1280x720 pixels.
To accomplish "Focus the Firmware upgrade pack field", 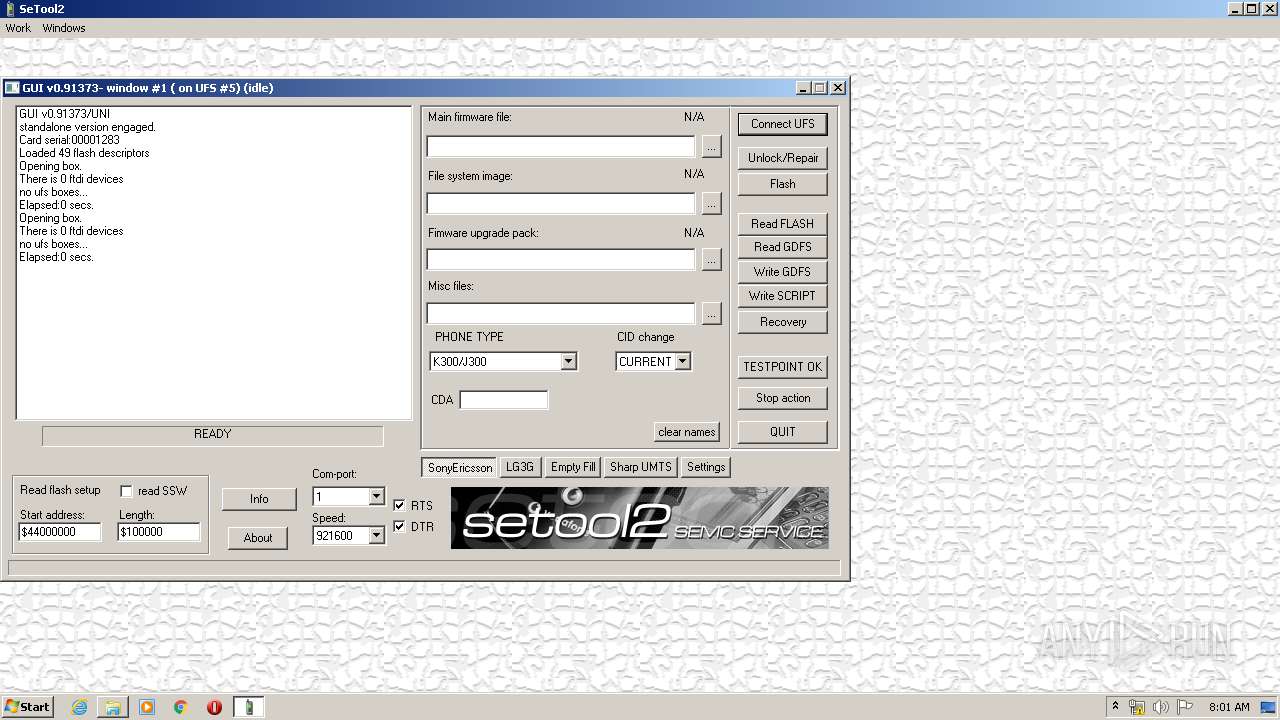I will tap(561, 259).
